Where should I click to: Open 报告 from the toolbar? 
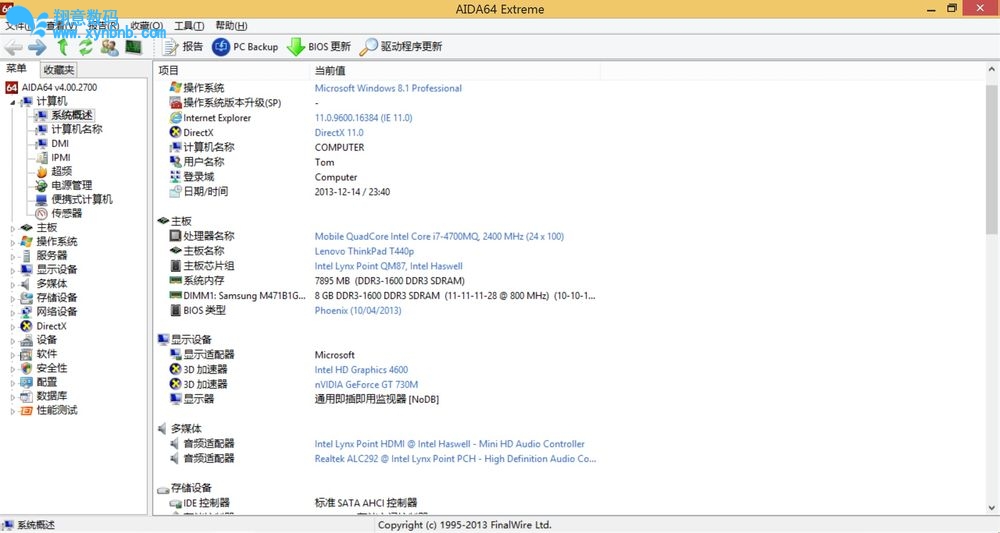click(183, 47)
